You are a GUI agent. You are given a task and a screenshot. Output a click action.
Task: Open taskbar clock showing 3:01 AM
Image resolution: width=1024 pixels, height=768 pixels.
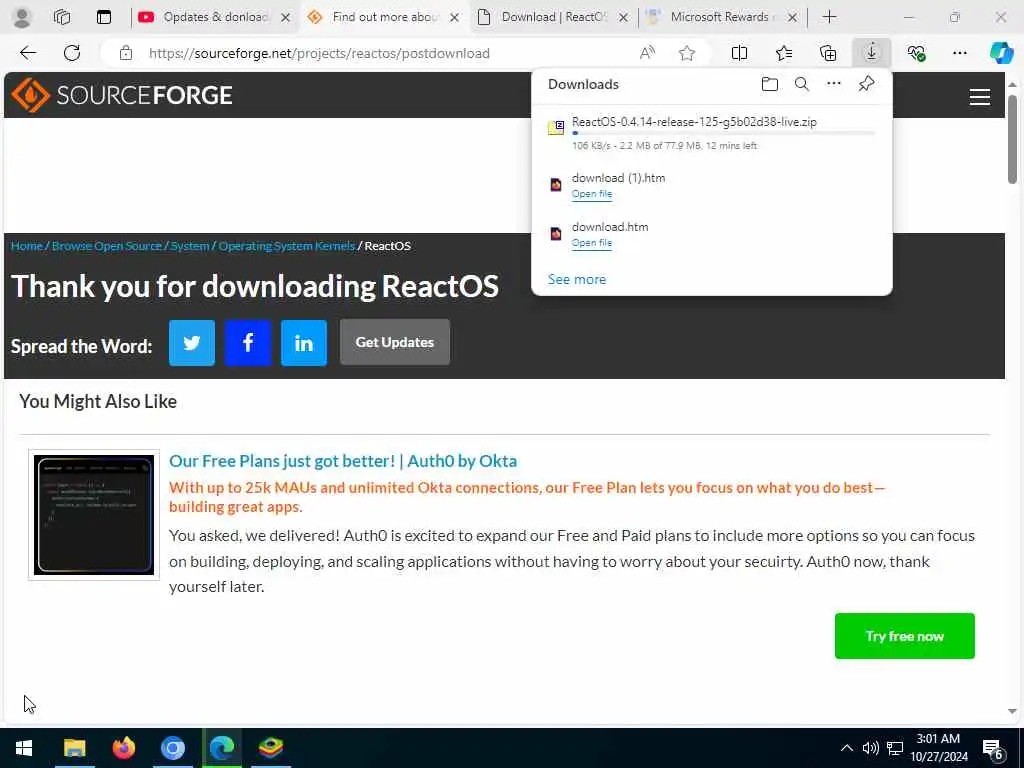coord(938,748)
